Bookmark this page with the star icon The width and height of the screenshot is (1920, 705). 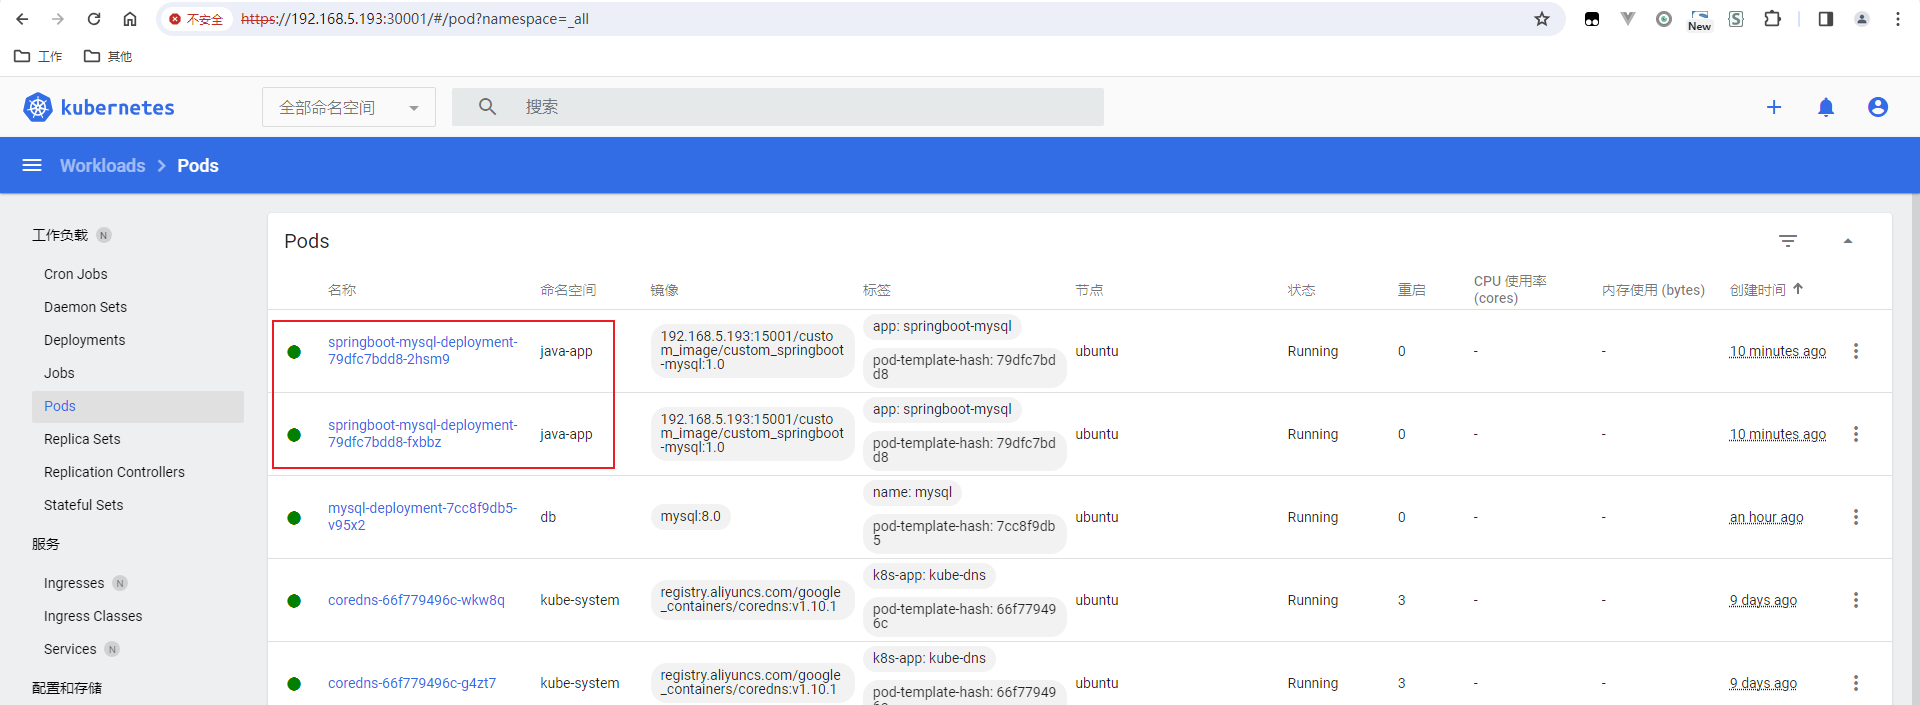click(x=1542, y=19)
